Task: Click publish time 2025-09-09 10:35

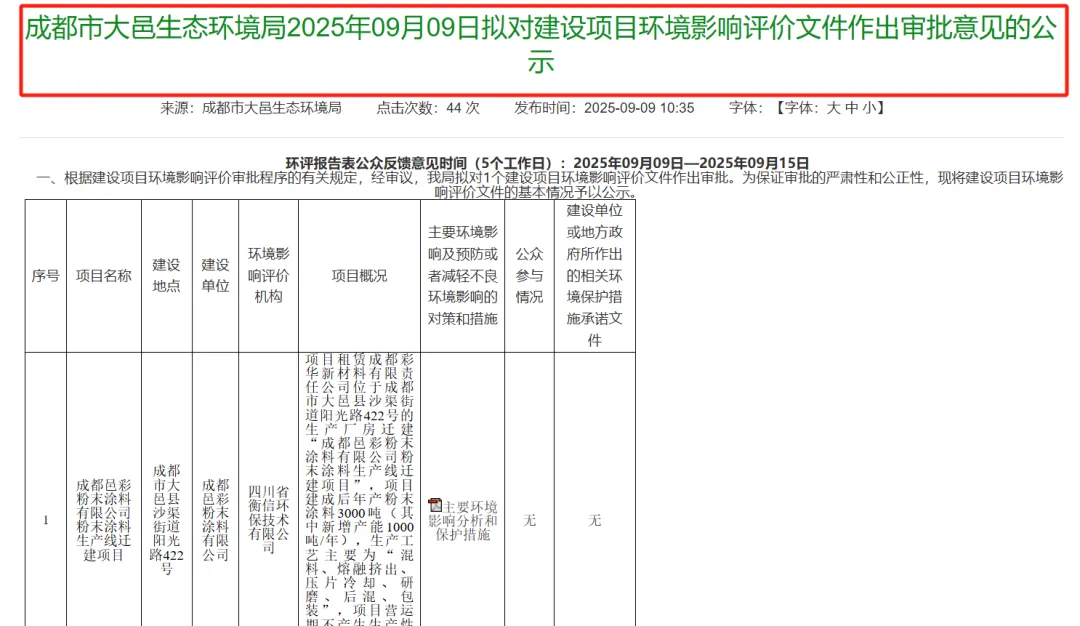Action: pyautogui.click(x=639, y=108)
